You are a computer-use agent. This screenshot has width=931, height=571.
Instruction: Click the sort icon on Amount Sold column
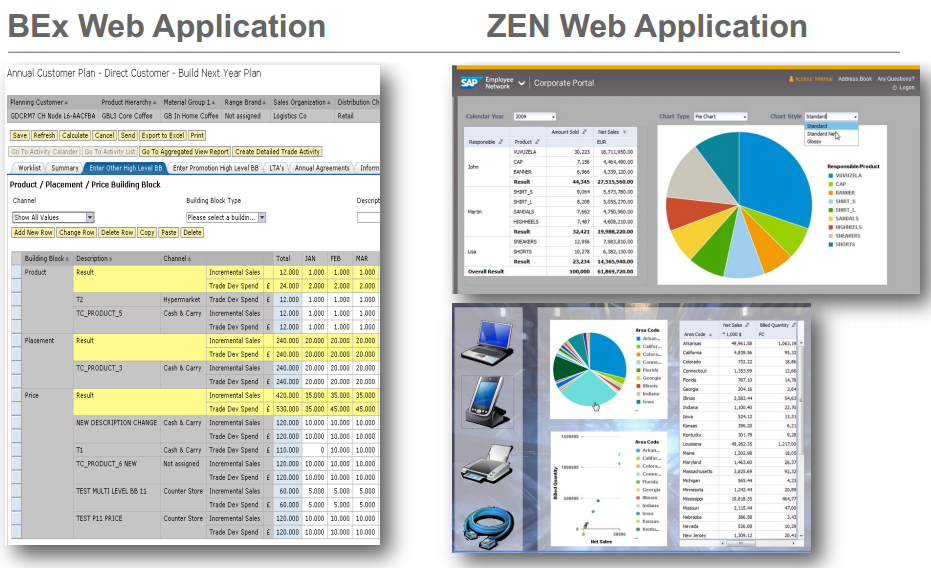click(583, 132)
